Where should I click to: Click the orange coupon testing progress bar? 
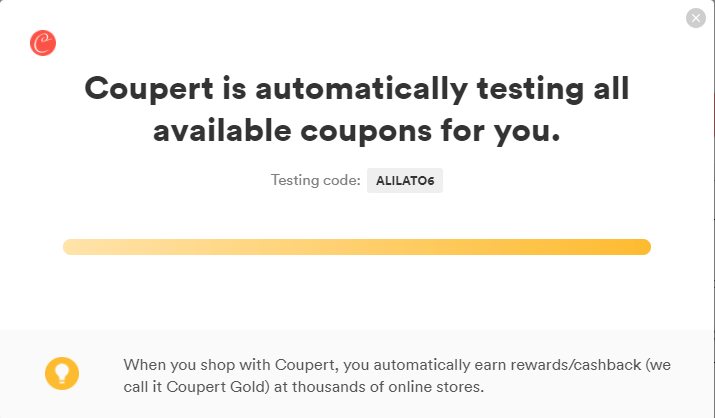[357, 247]
